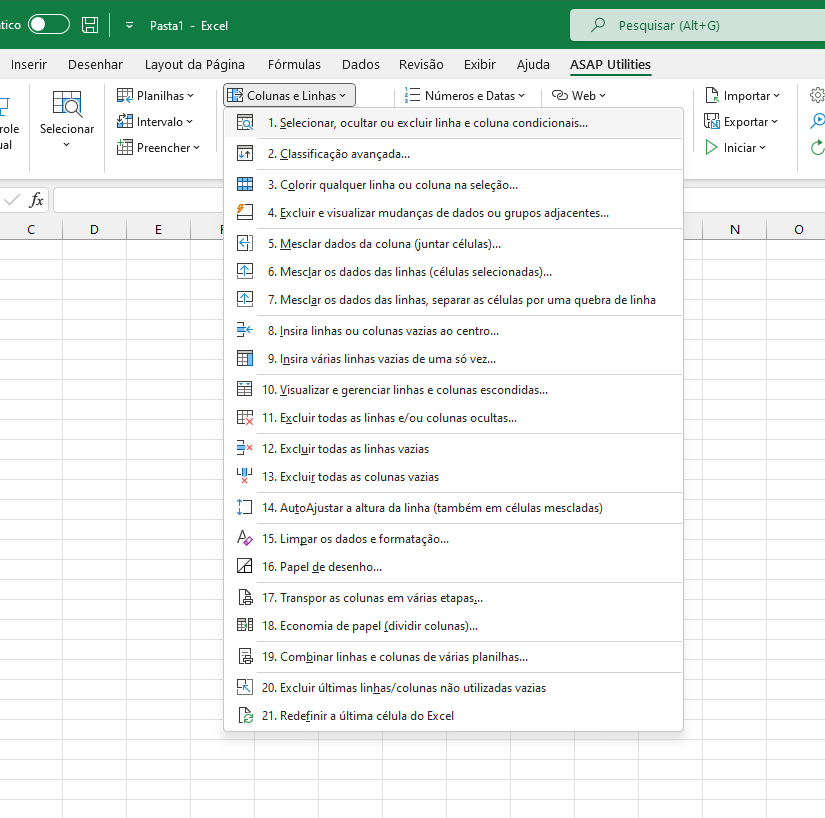Click the Transpor colunas em várias etapas icon
Screen dimensions: 825x818
tap(245, 597)
